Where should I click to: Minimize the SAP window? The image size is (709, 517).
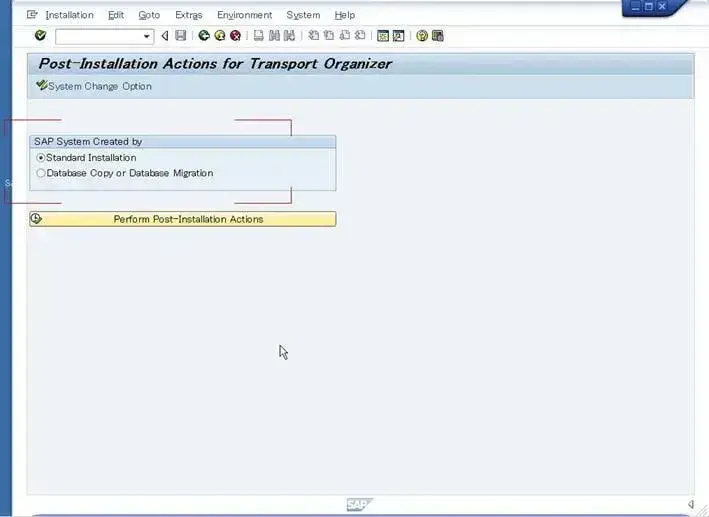635,6
